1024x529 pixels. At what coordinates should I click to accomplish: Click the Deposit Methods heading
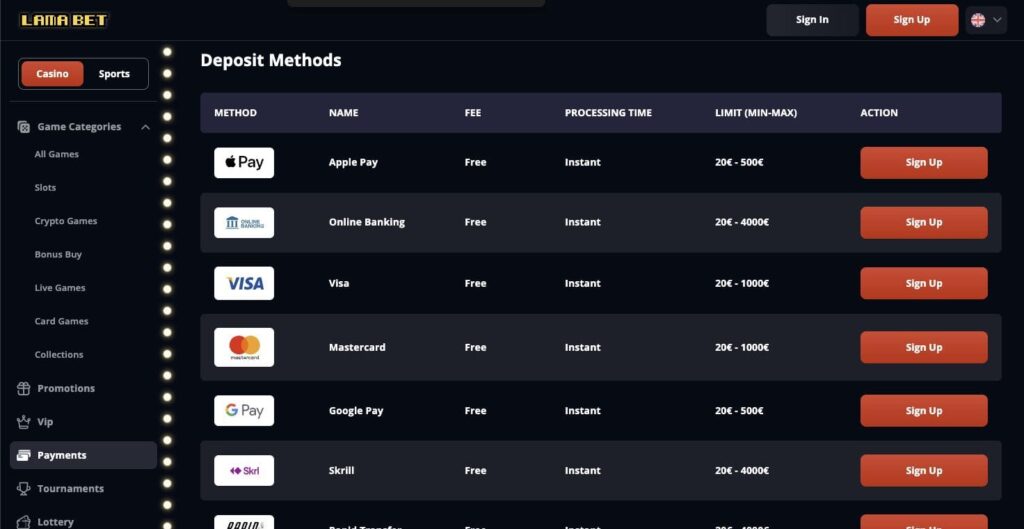[271, 60]
